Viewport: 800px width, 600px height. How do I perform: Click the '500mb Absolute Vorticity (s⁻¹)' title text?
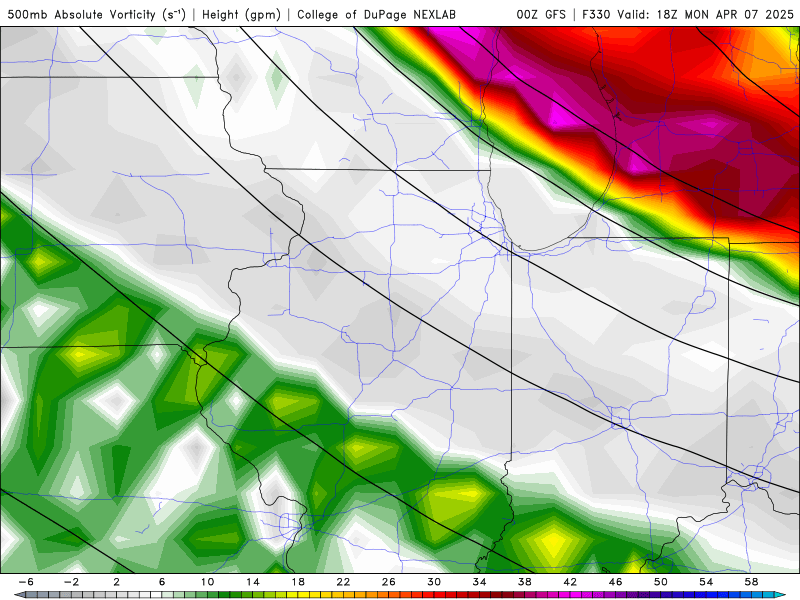(96, 14)
